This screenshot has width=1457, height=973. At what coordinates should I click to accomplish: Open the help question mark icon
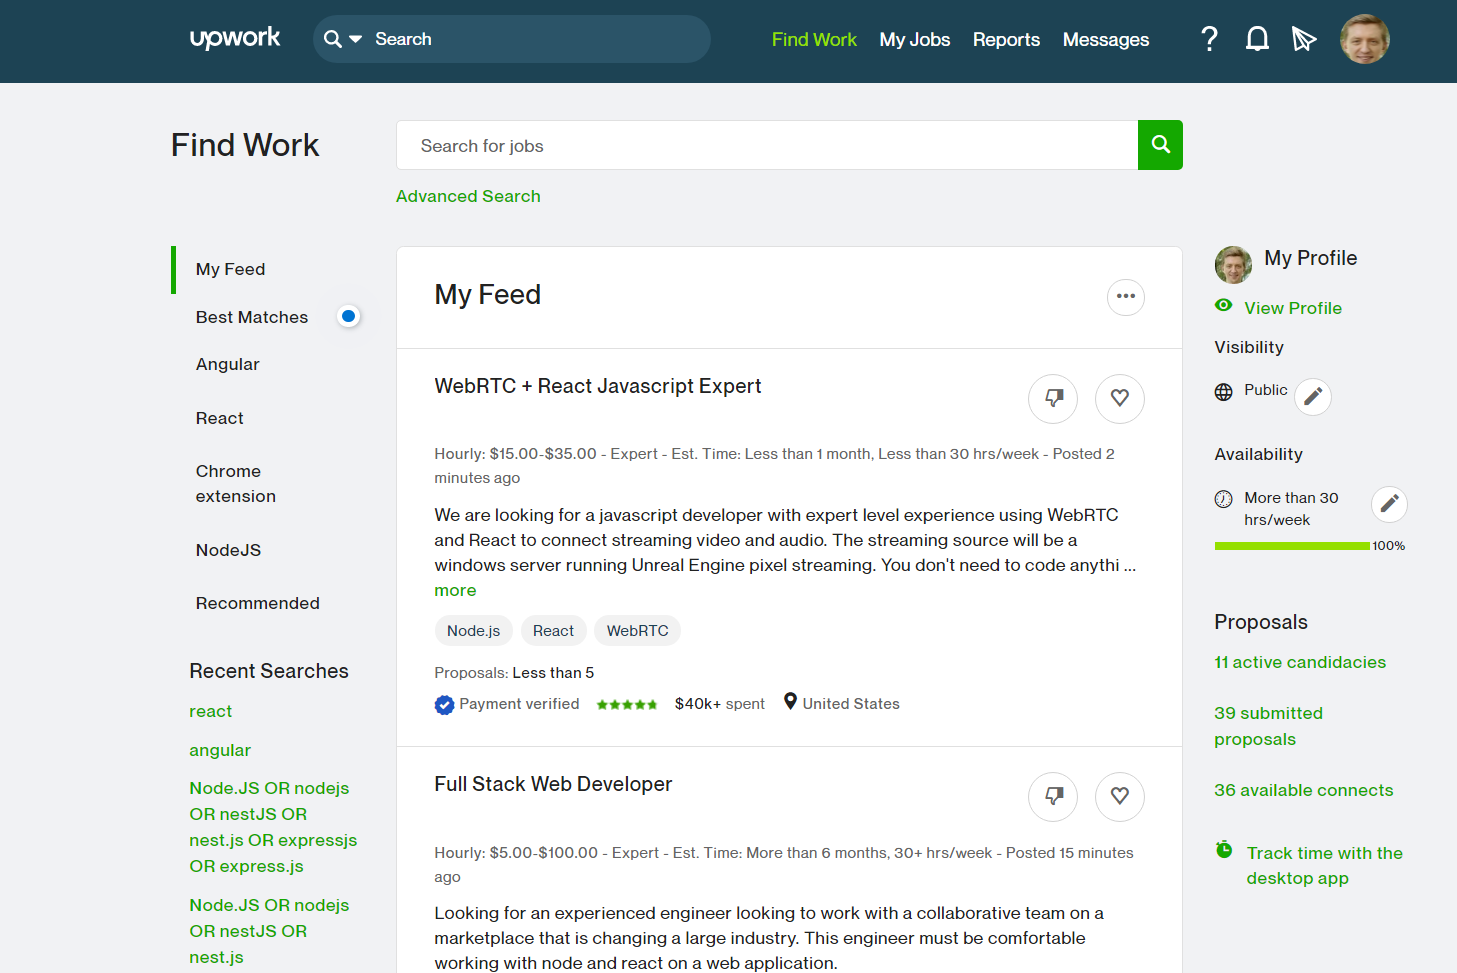click(1209, 39)
